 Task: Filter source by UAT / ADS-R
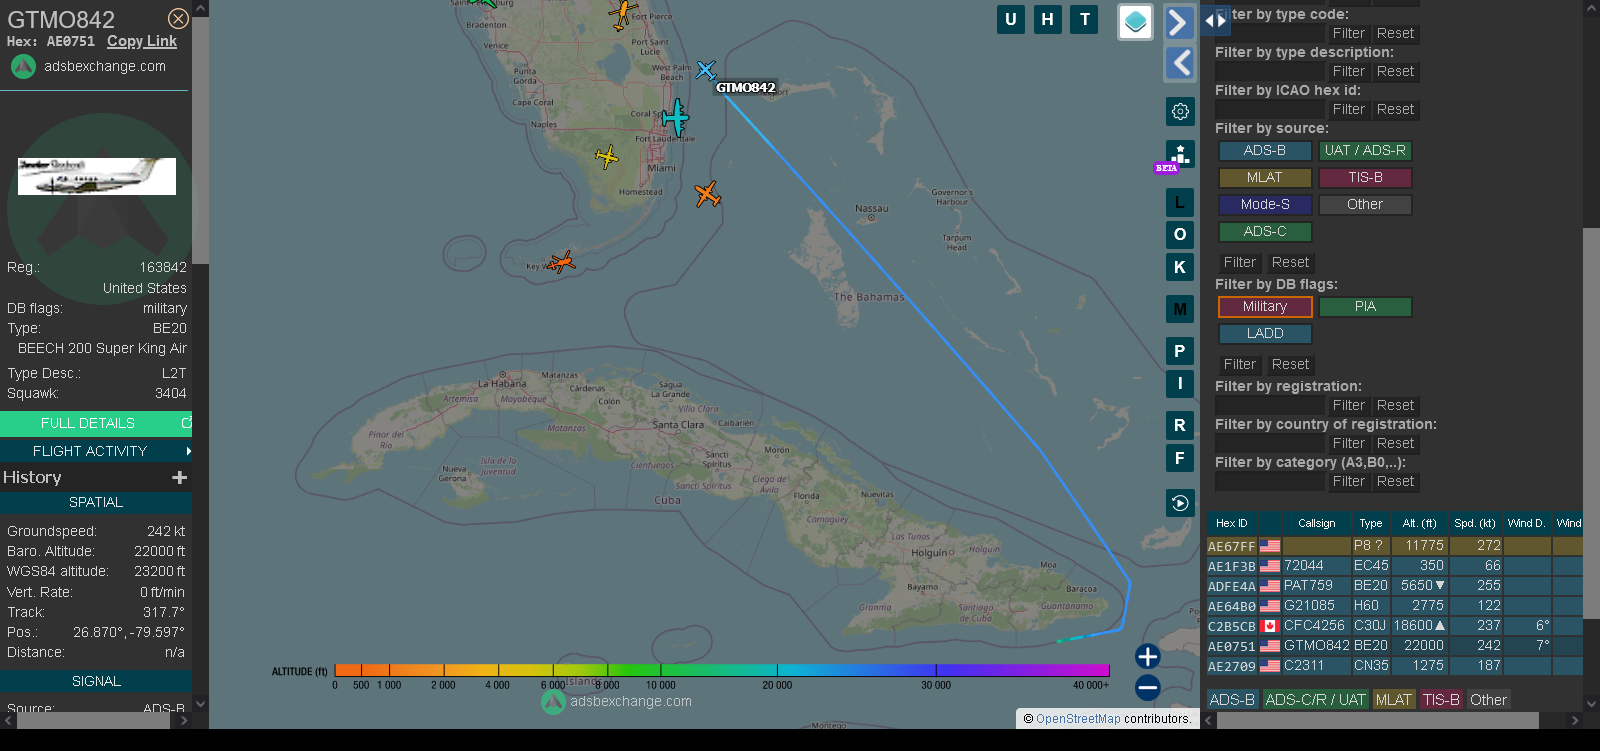coord(1365,151)
